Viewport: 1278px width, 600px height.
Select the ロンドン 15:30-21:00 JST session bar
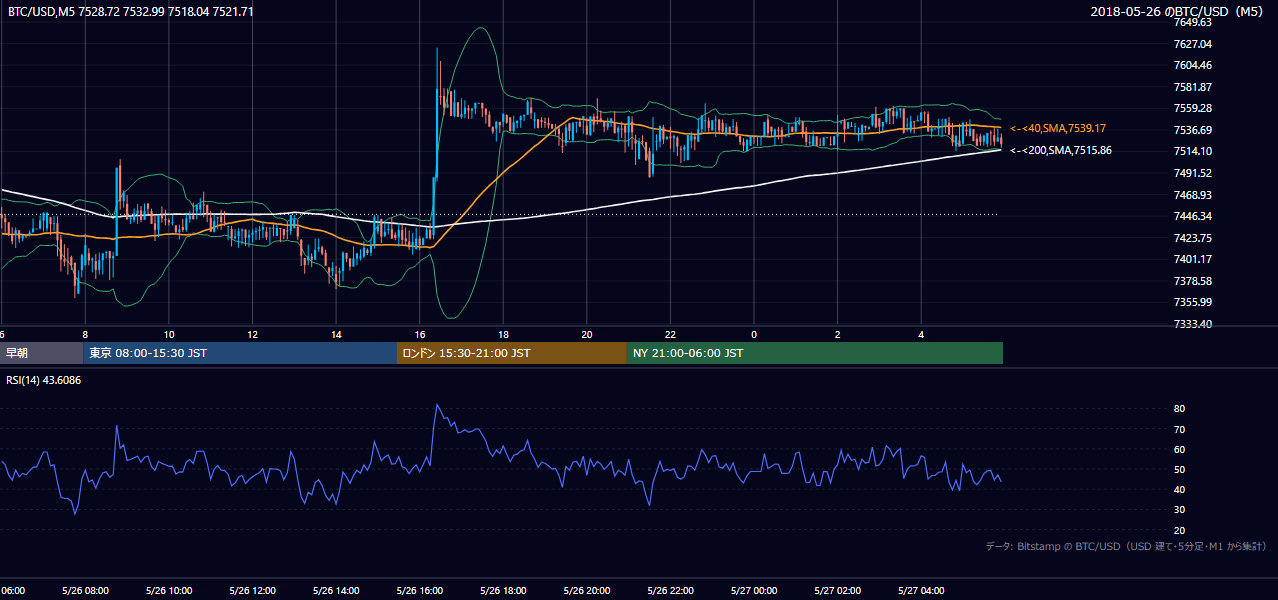(512, 353)
